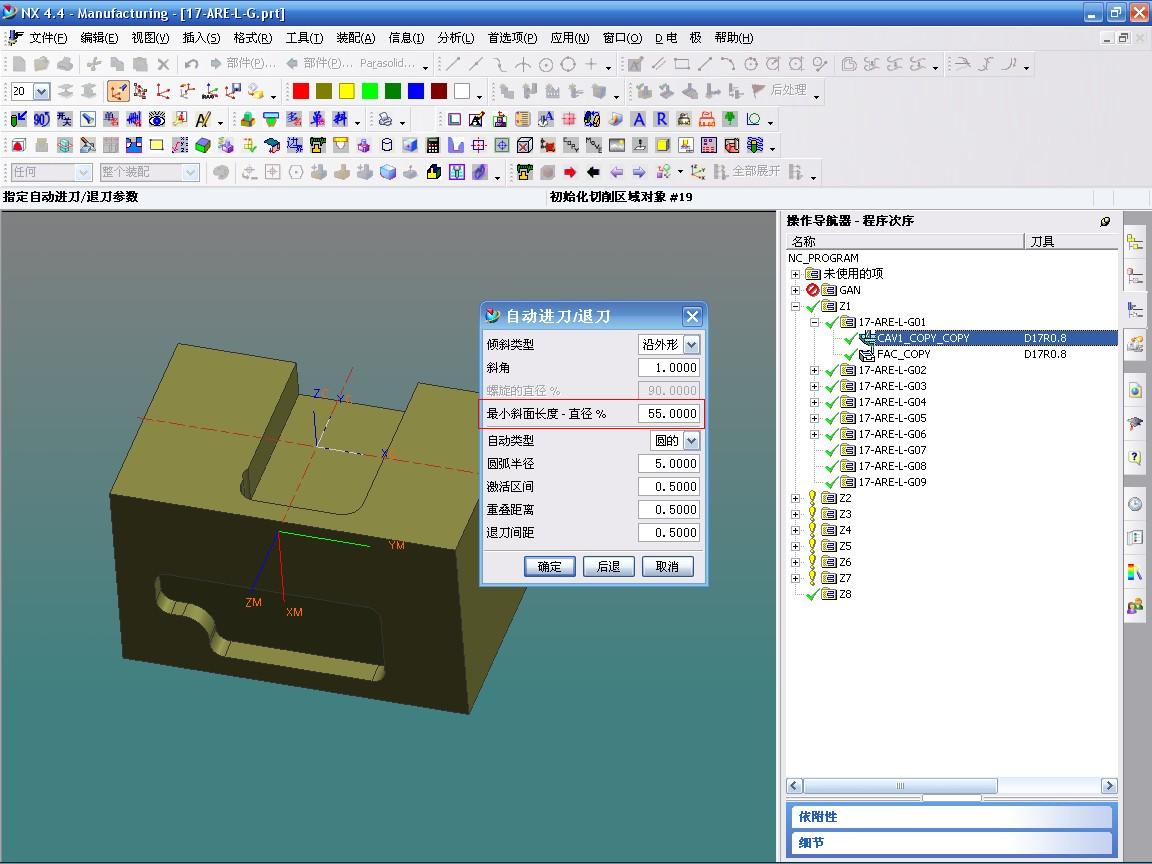Click the flashlight icon
1152x864 pixels.
pos(88,119)
